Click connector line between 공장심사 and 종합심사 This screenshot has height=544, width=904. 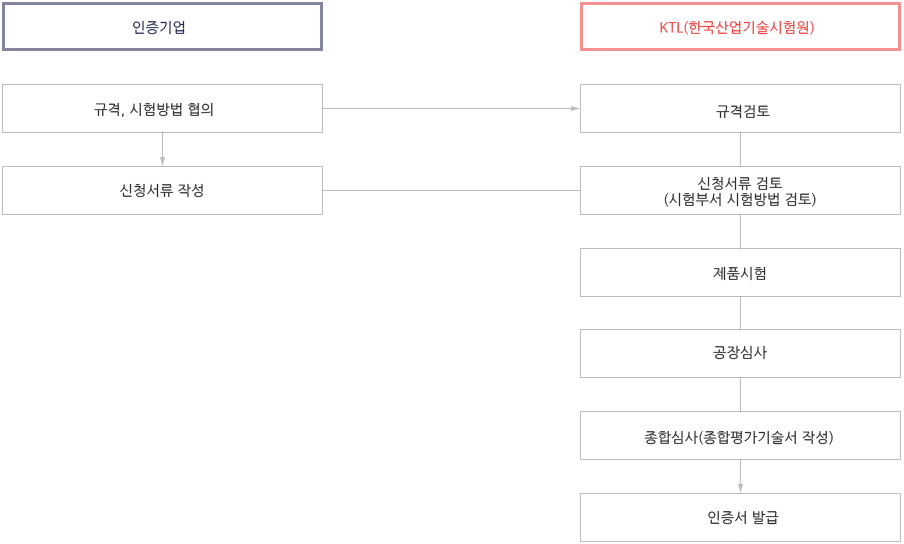(x=740, y=395)
